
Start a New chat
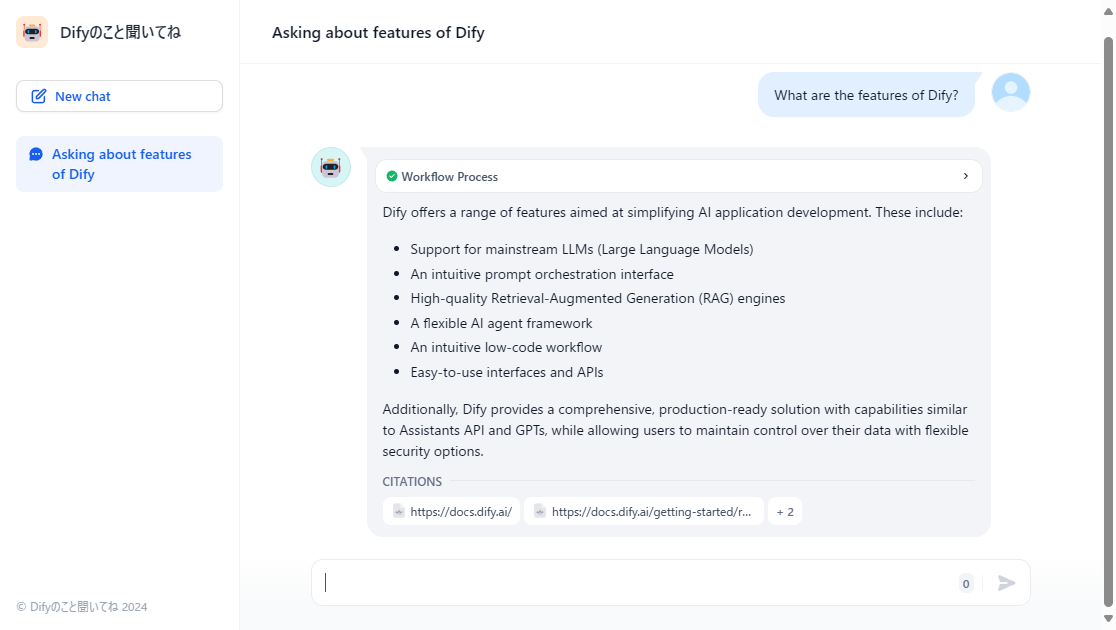pyautogui.click(x=119, y=95)
